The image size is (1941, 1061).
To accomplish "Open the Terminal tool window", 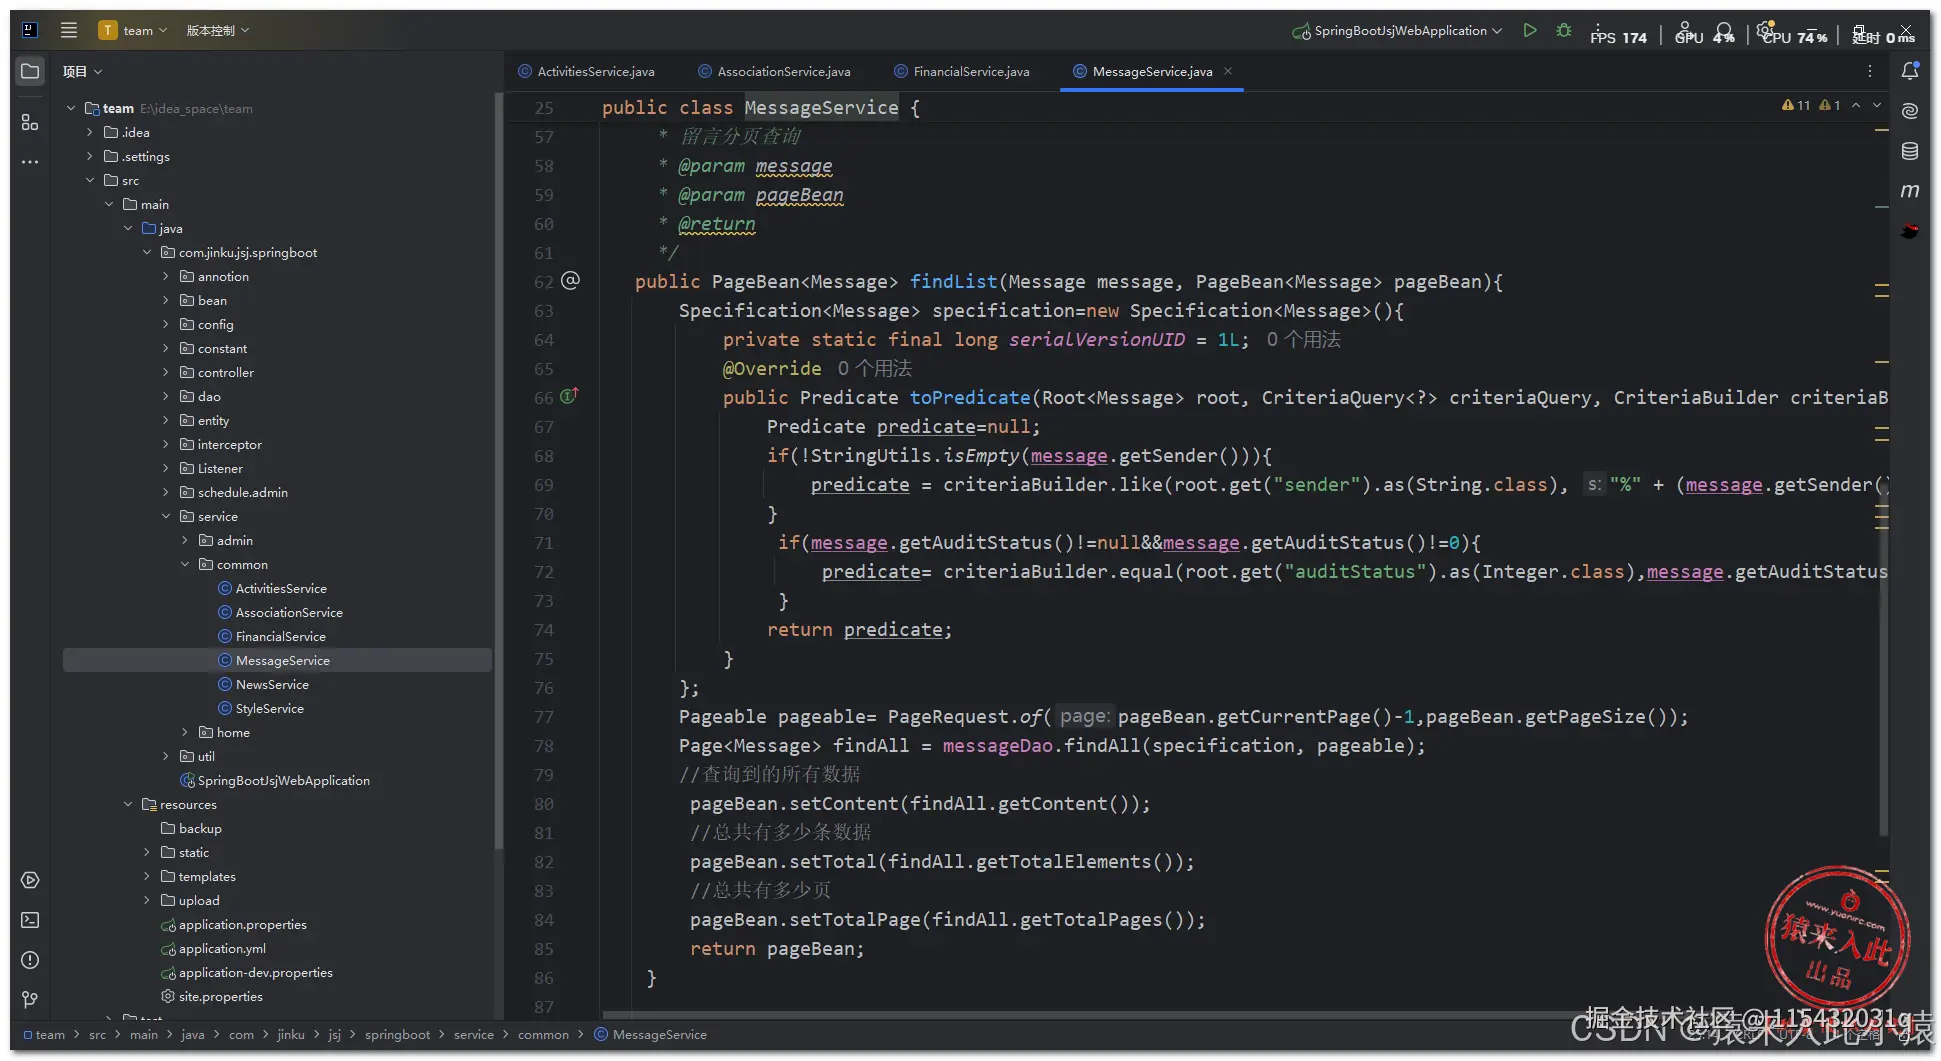I will [30, 920].
